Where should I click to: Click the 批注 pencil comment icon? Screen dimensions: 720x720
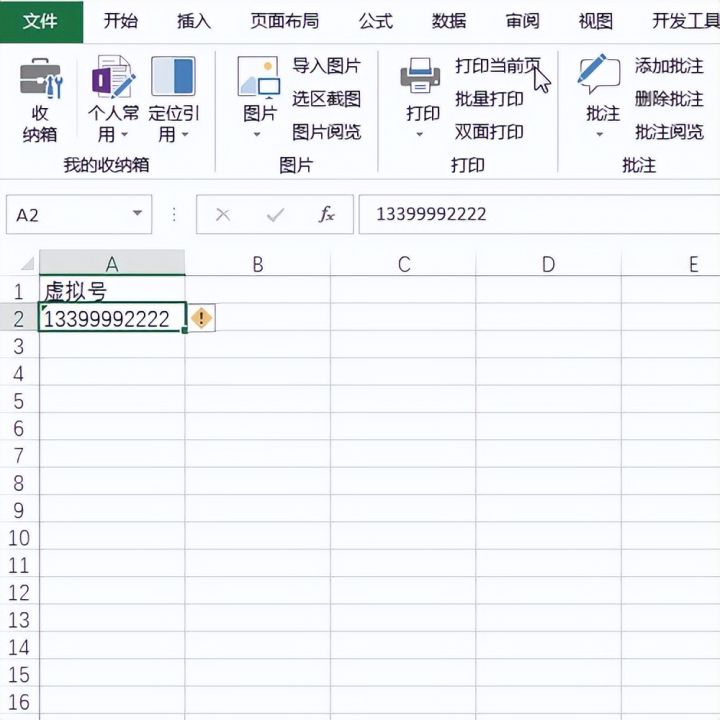tap(599, 73)
